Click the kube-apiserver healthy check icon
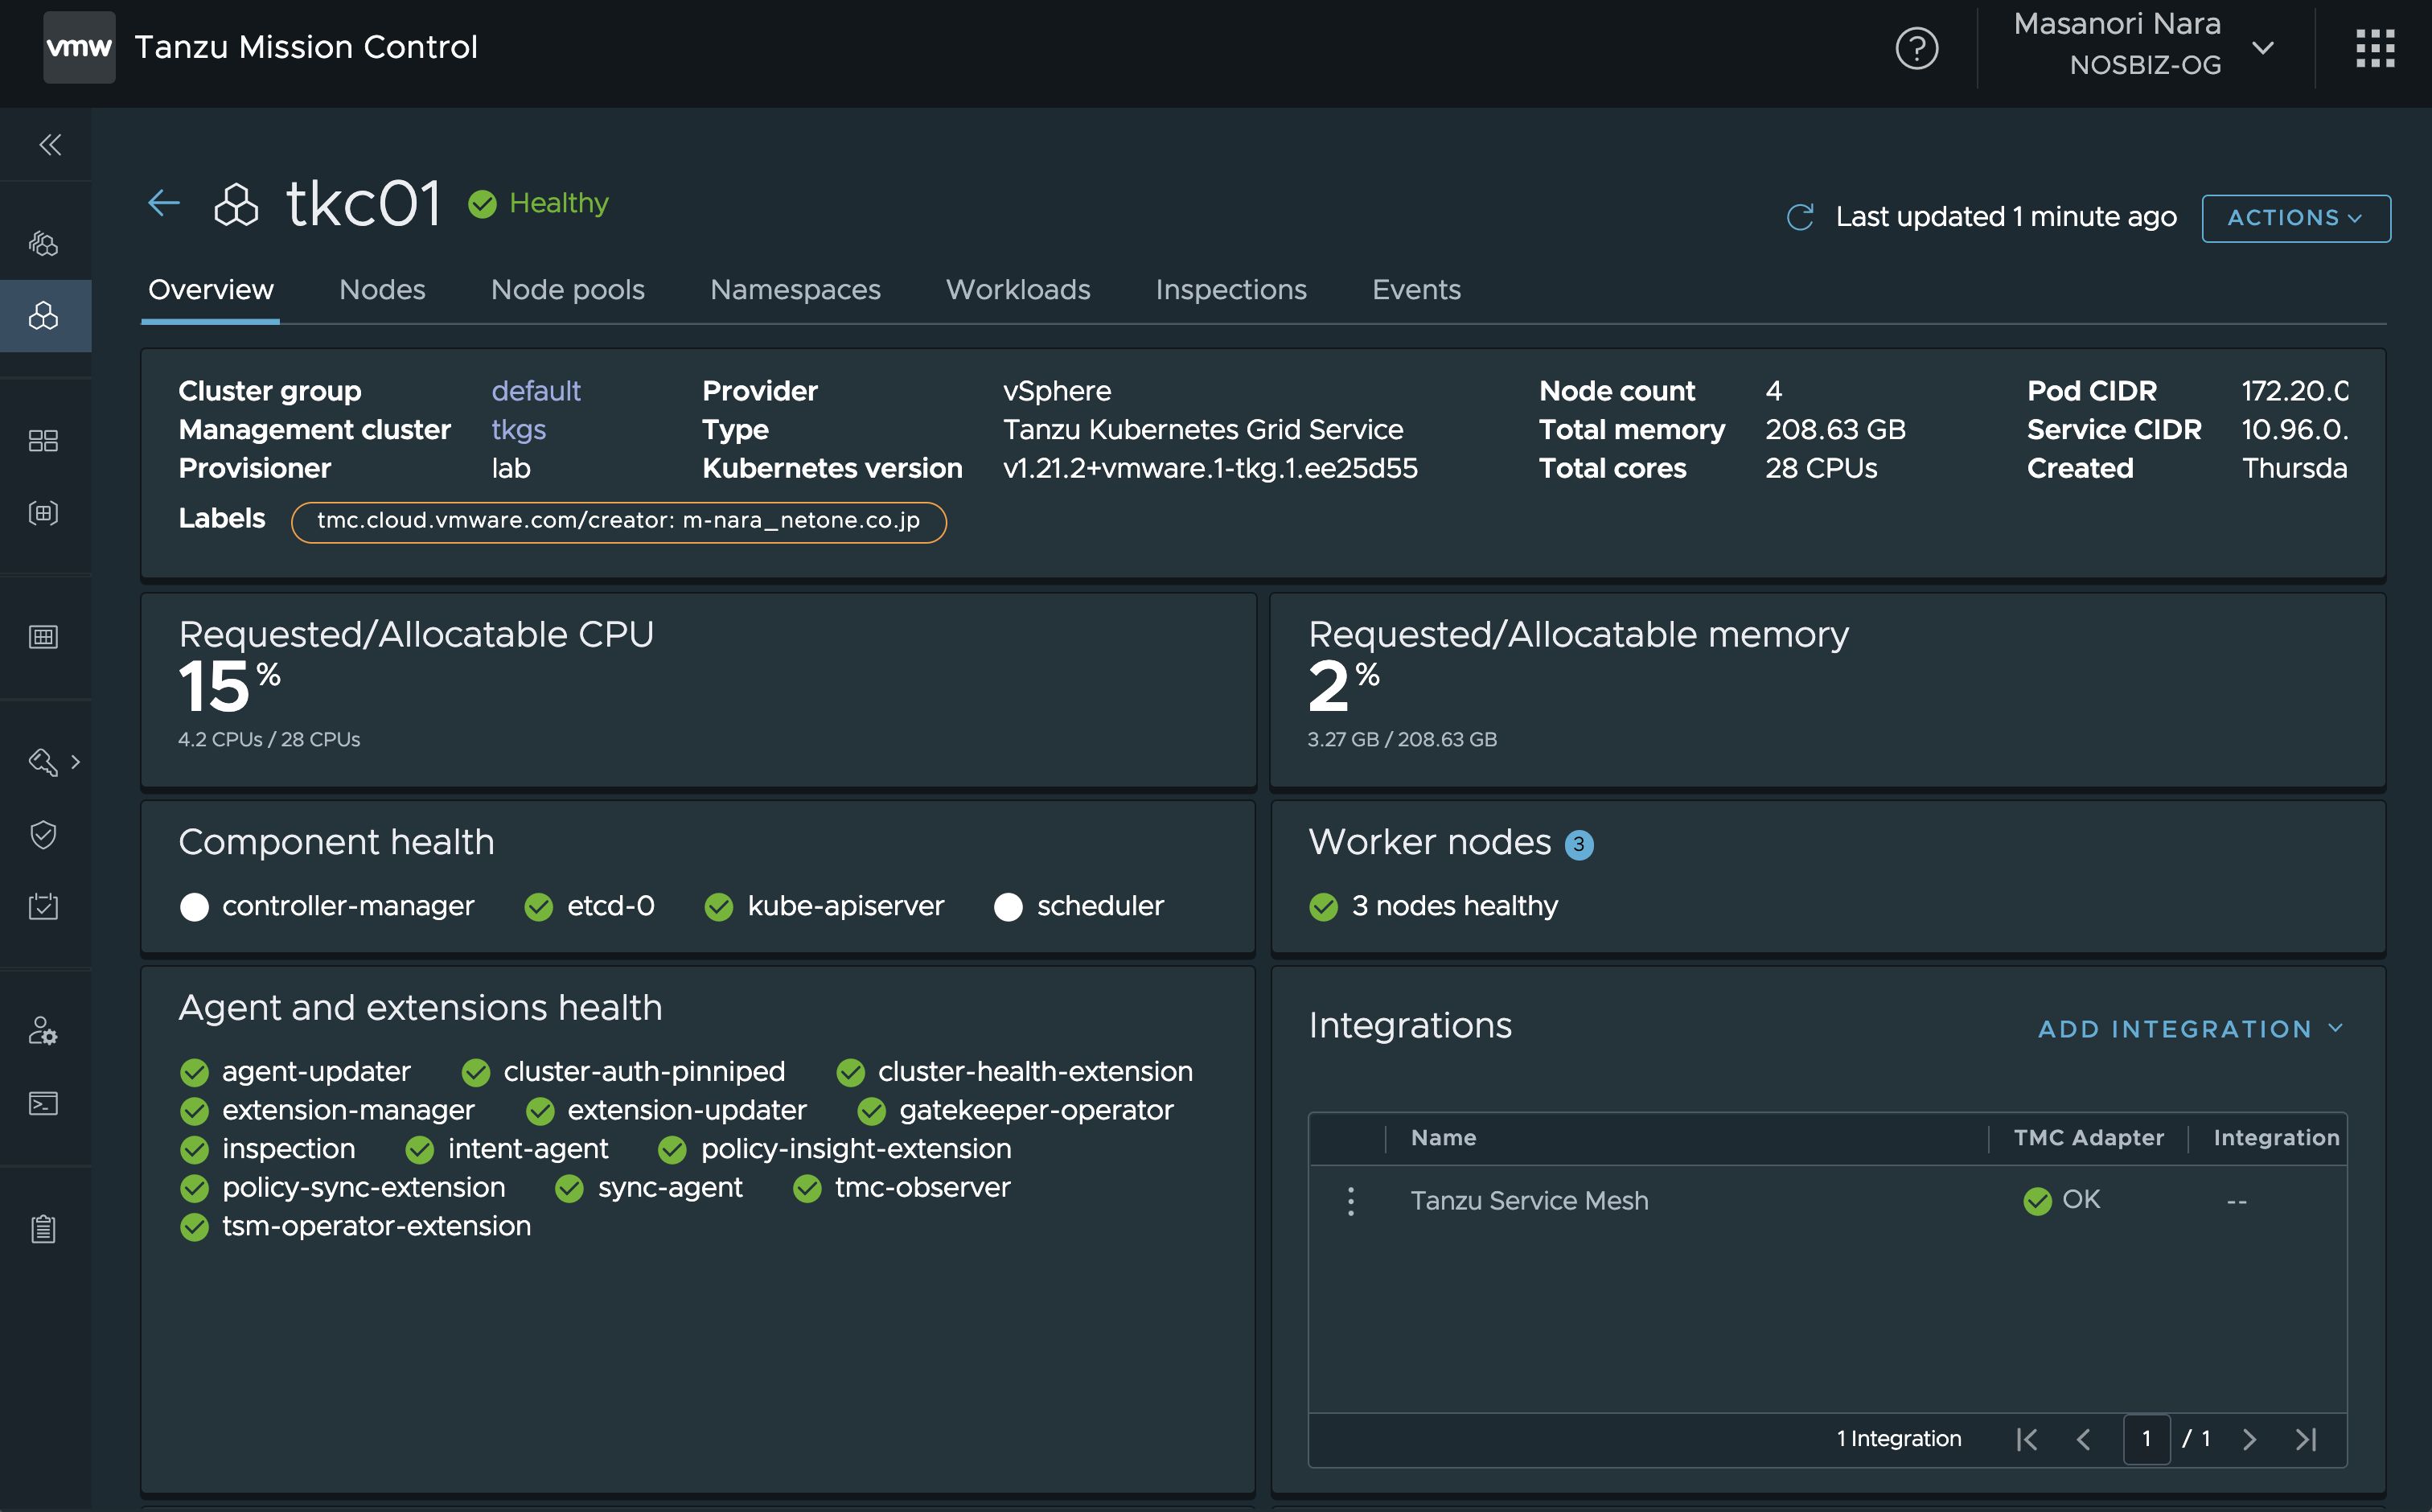The width and height of the screenshot is (2432, 1512). pos(718,907)
